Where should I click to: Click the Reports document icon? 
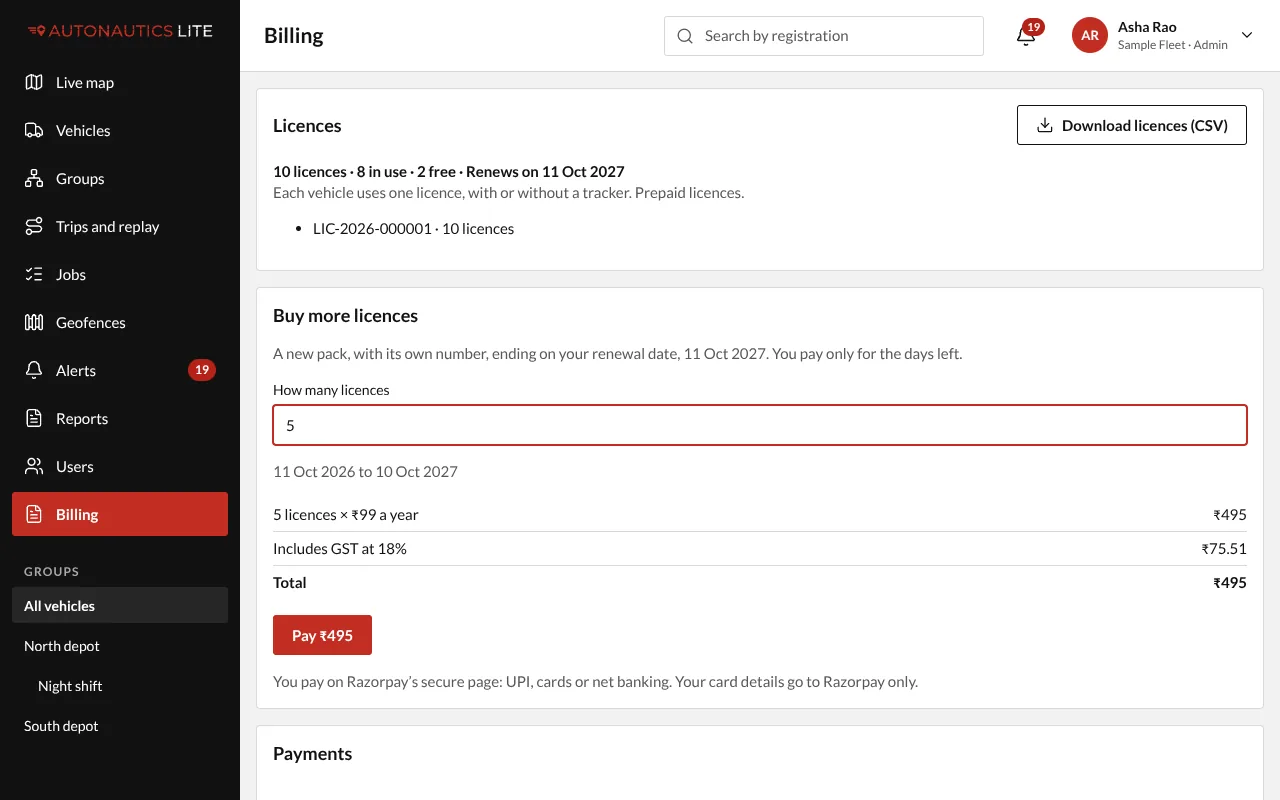point(34,418)
